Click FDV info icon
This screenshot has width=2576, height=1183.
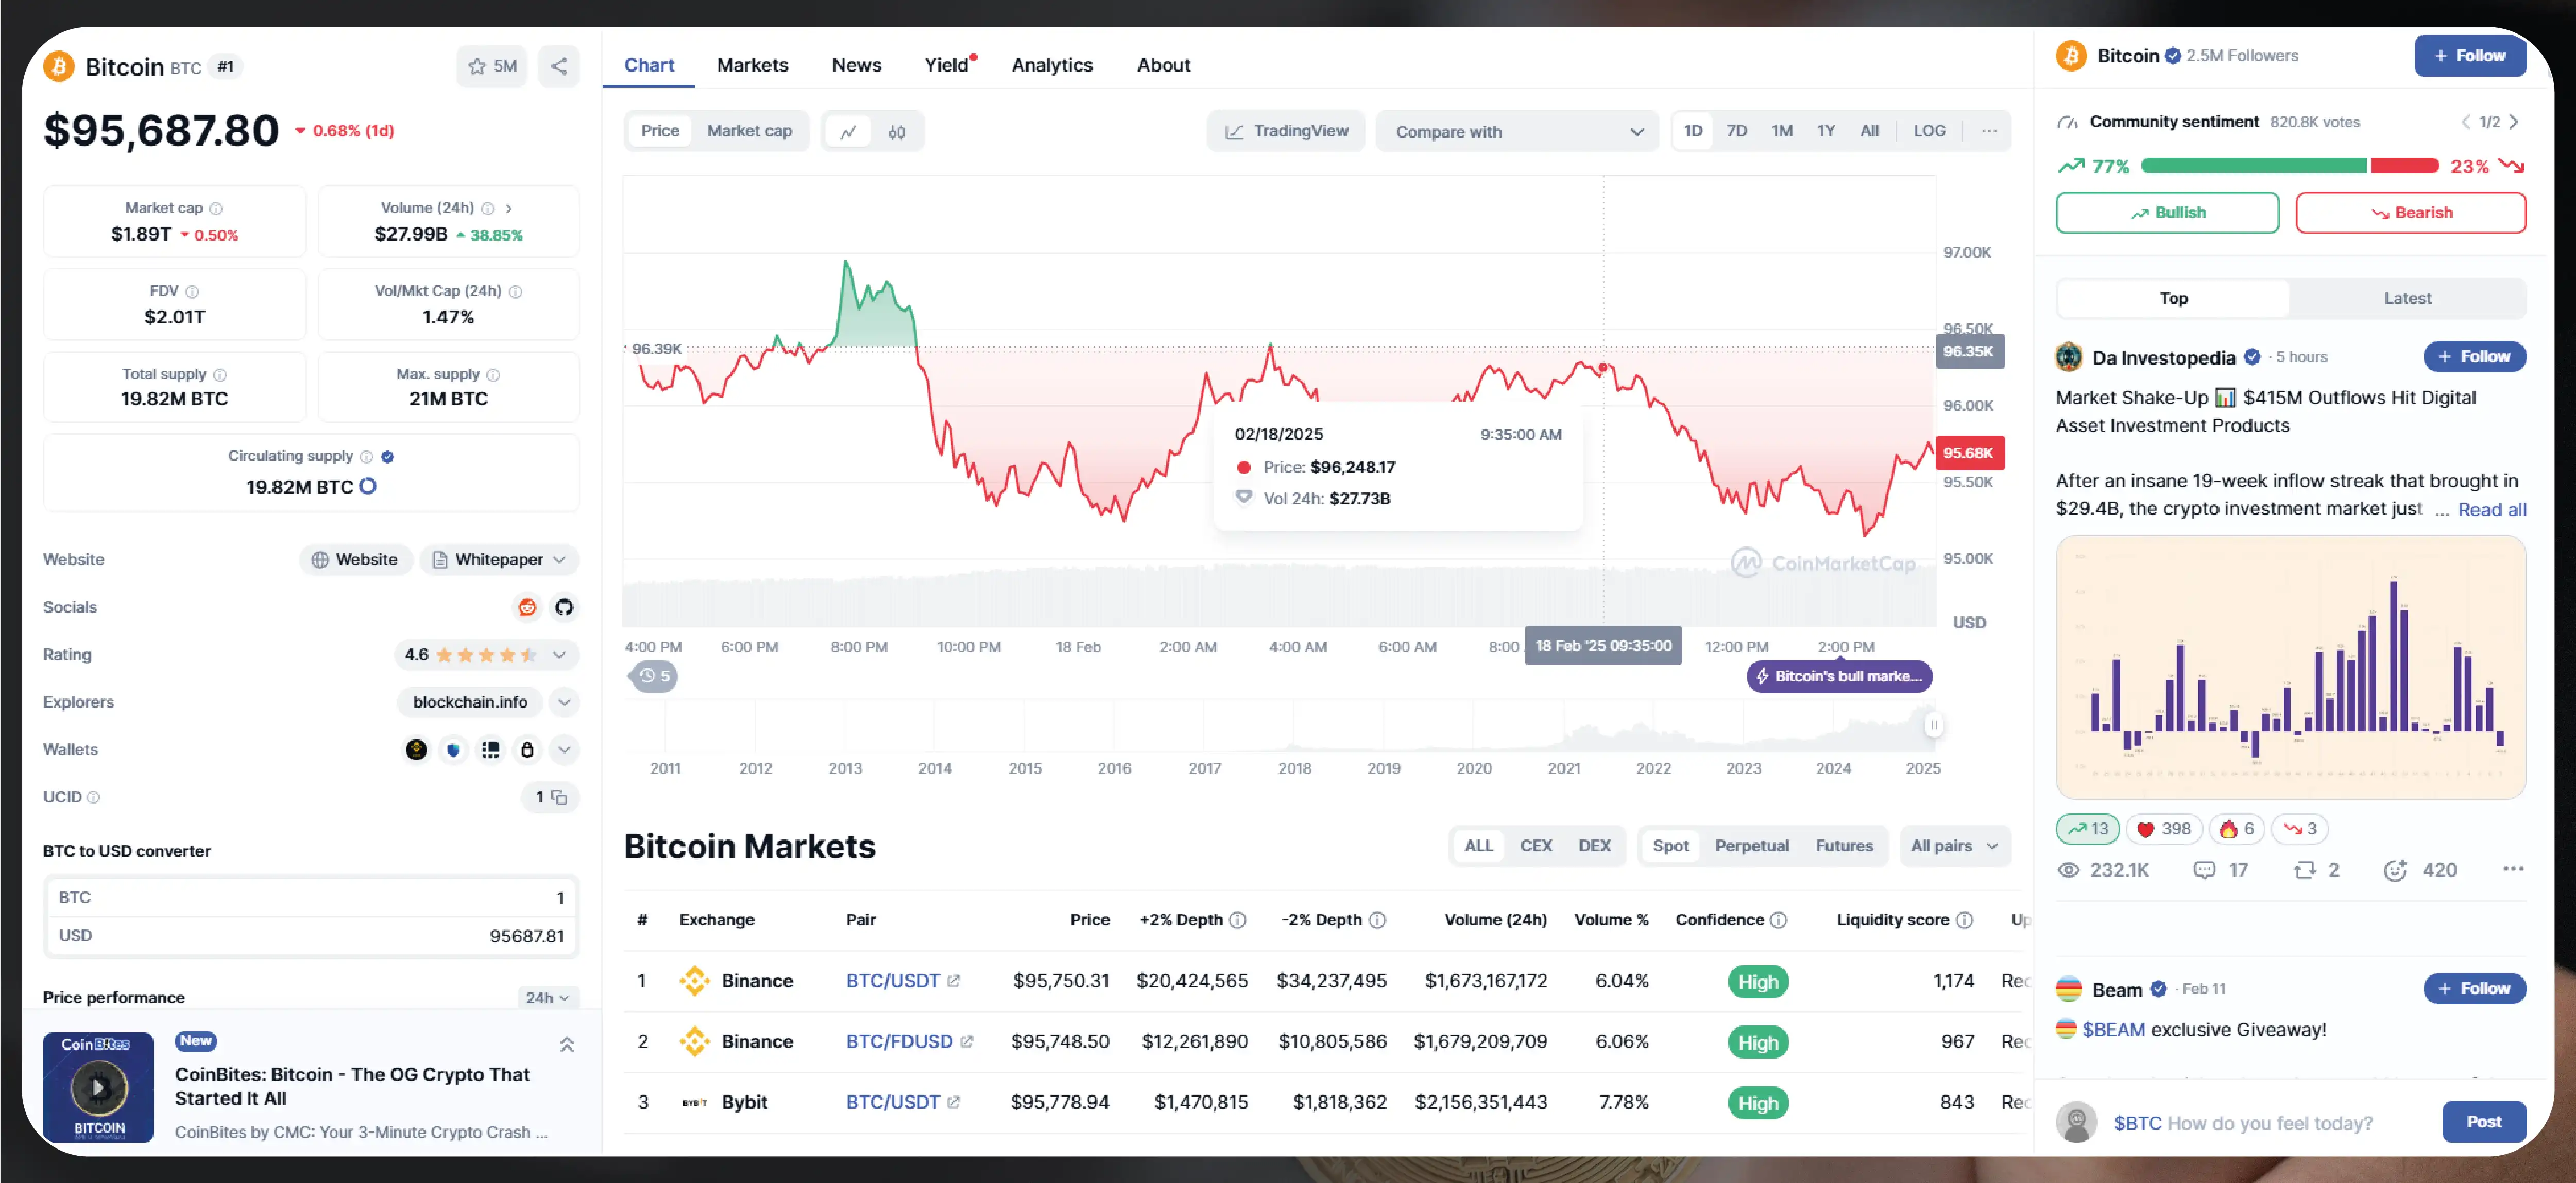[x=192, y=291]
